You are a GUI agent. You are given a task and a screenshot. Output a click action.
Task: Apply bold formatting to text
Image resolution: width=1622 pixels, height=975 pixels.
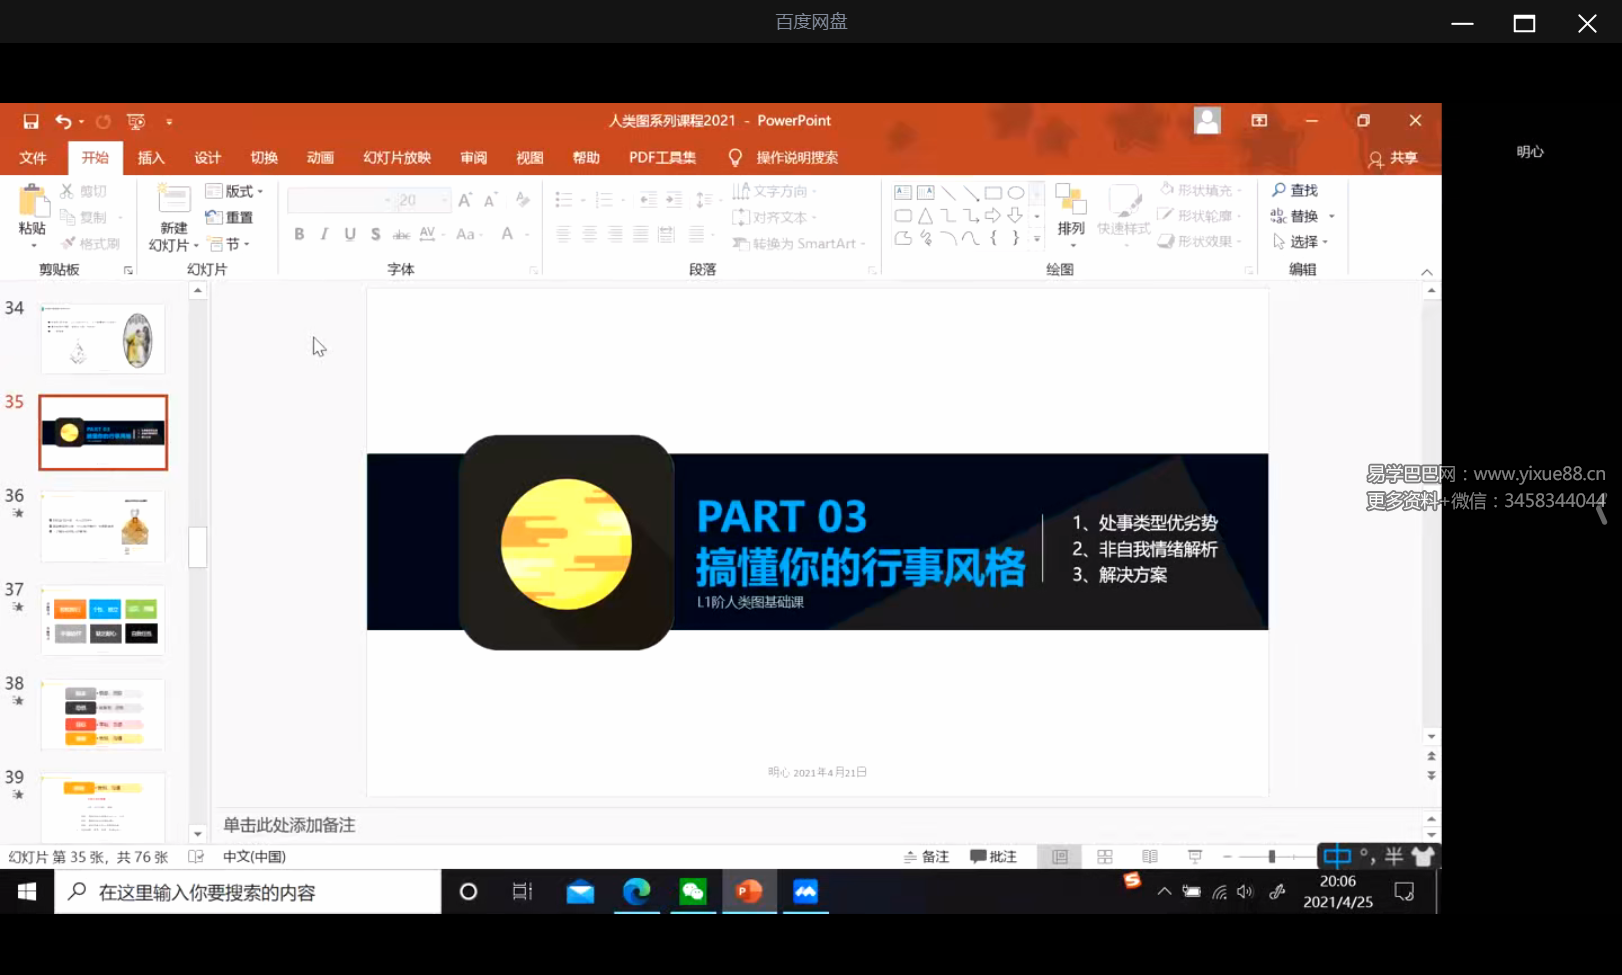298,234
